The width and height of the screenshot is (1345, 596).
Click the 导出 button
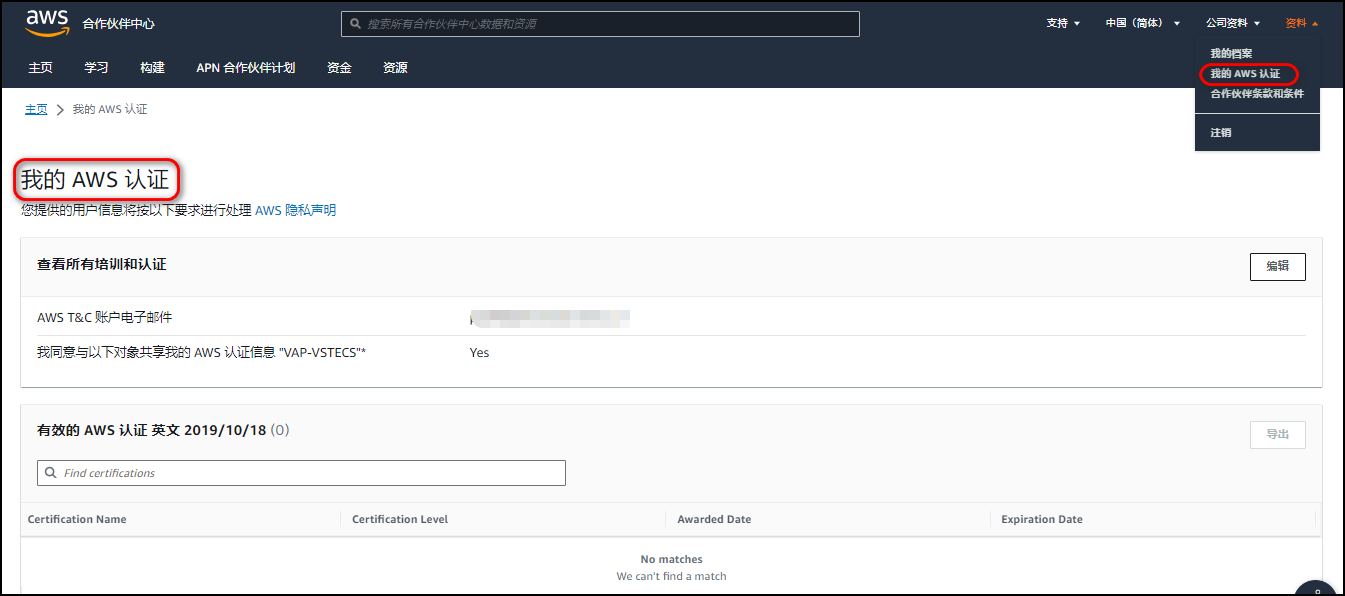(x=1277, y=434)
